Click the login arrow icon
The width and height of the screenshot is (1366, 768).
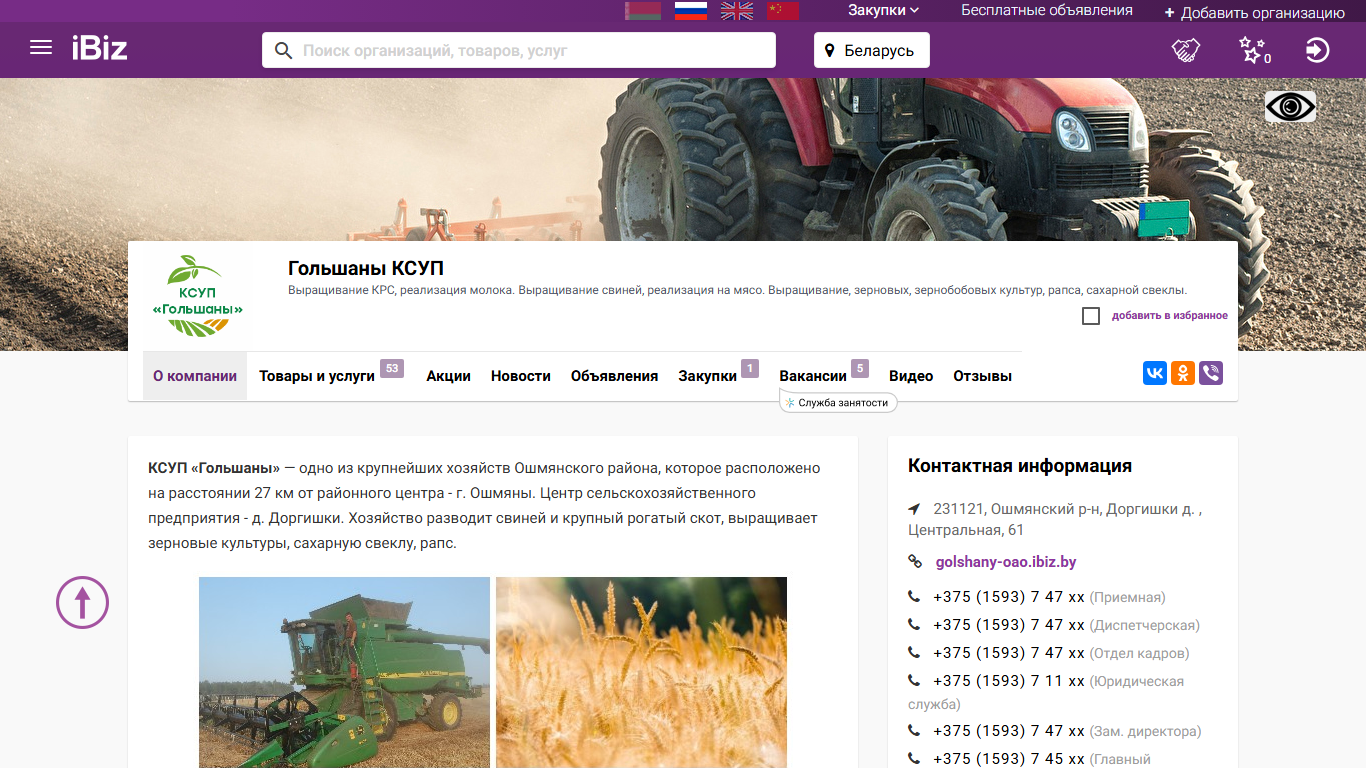tap(1318, 50)
